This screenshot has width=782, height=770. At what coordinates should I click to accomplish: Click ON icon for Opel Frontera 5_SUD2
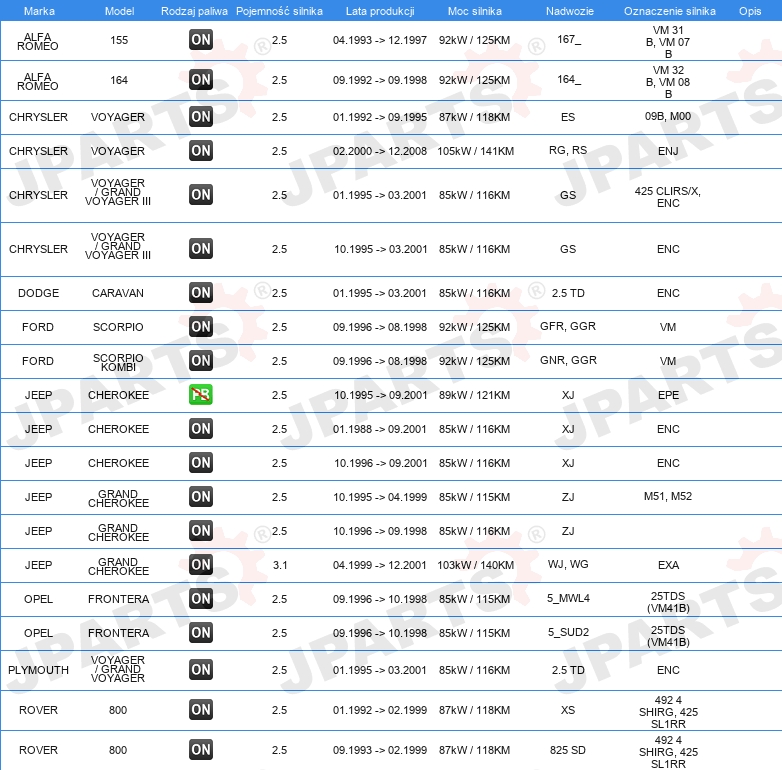tap(201, 633)
